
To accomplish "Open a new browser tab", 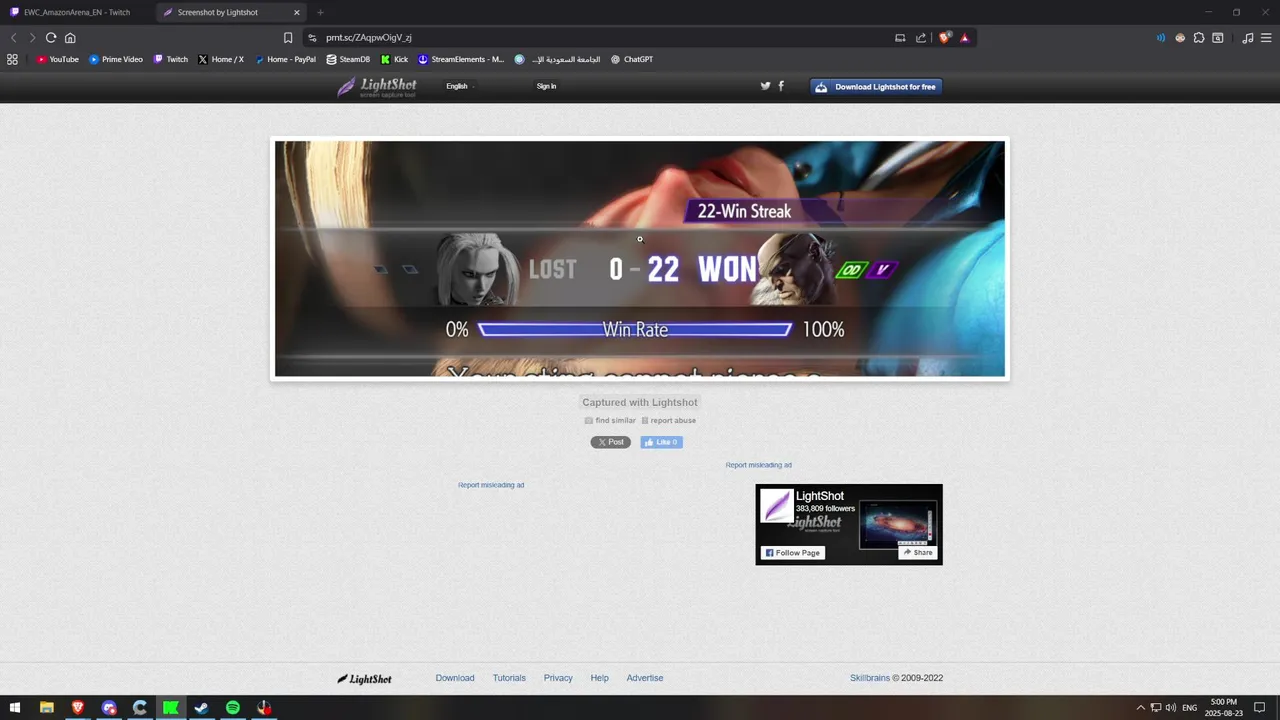I will tap(320, 12).
